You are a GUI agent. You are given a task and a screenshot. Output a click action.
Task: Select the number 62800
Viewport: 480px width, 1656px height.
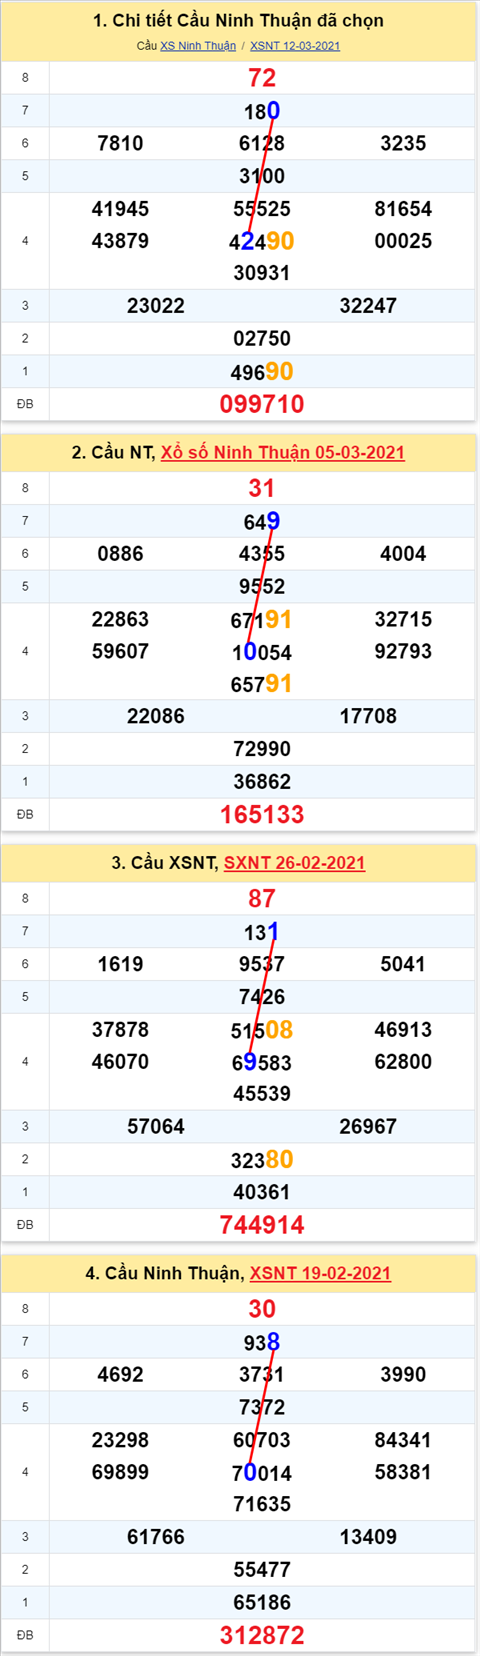point(403,1062)
